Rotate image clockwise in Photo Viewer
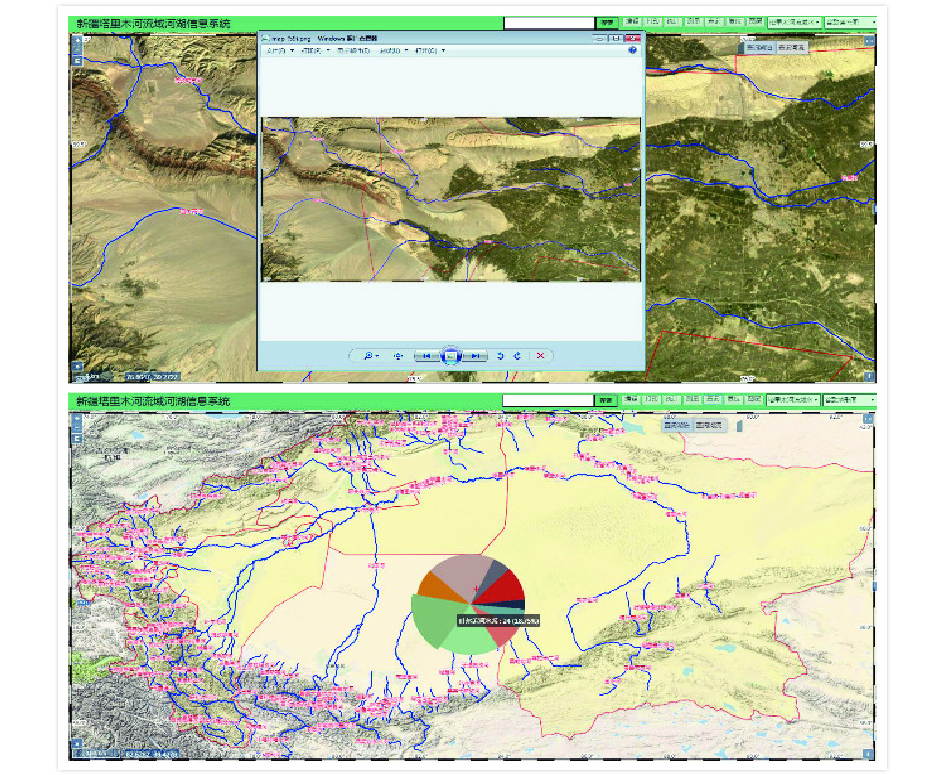The width and height of the screenshot is (946, 775). pos(518,356)
